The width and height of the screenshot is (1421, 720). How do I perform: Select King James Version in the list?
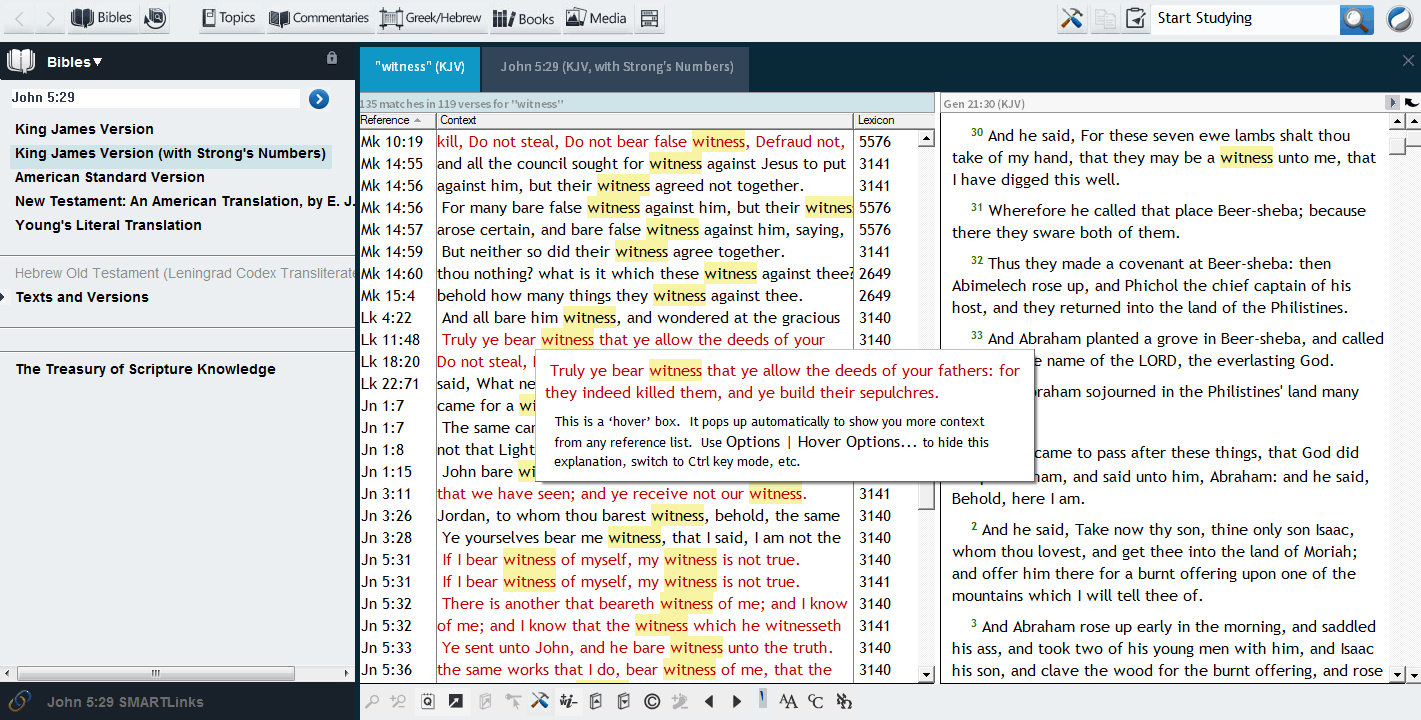click(84, 129)
